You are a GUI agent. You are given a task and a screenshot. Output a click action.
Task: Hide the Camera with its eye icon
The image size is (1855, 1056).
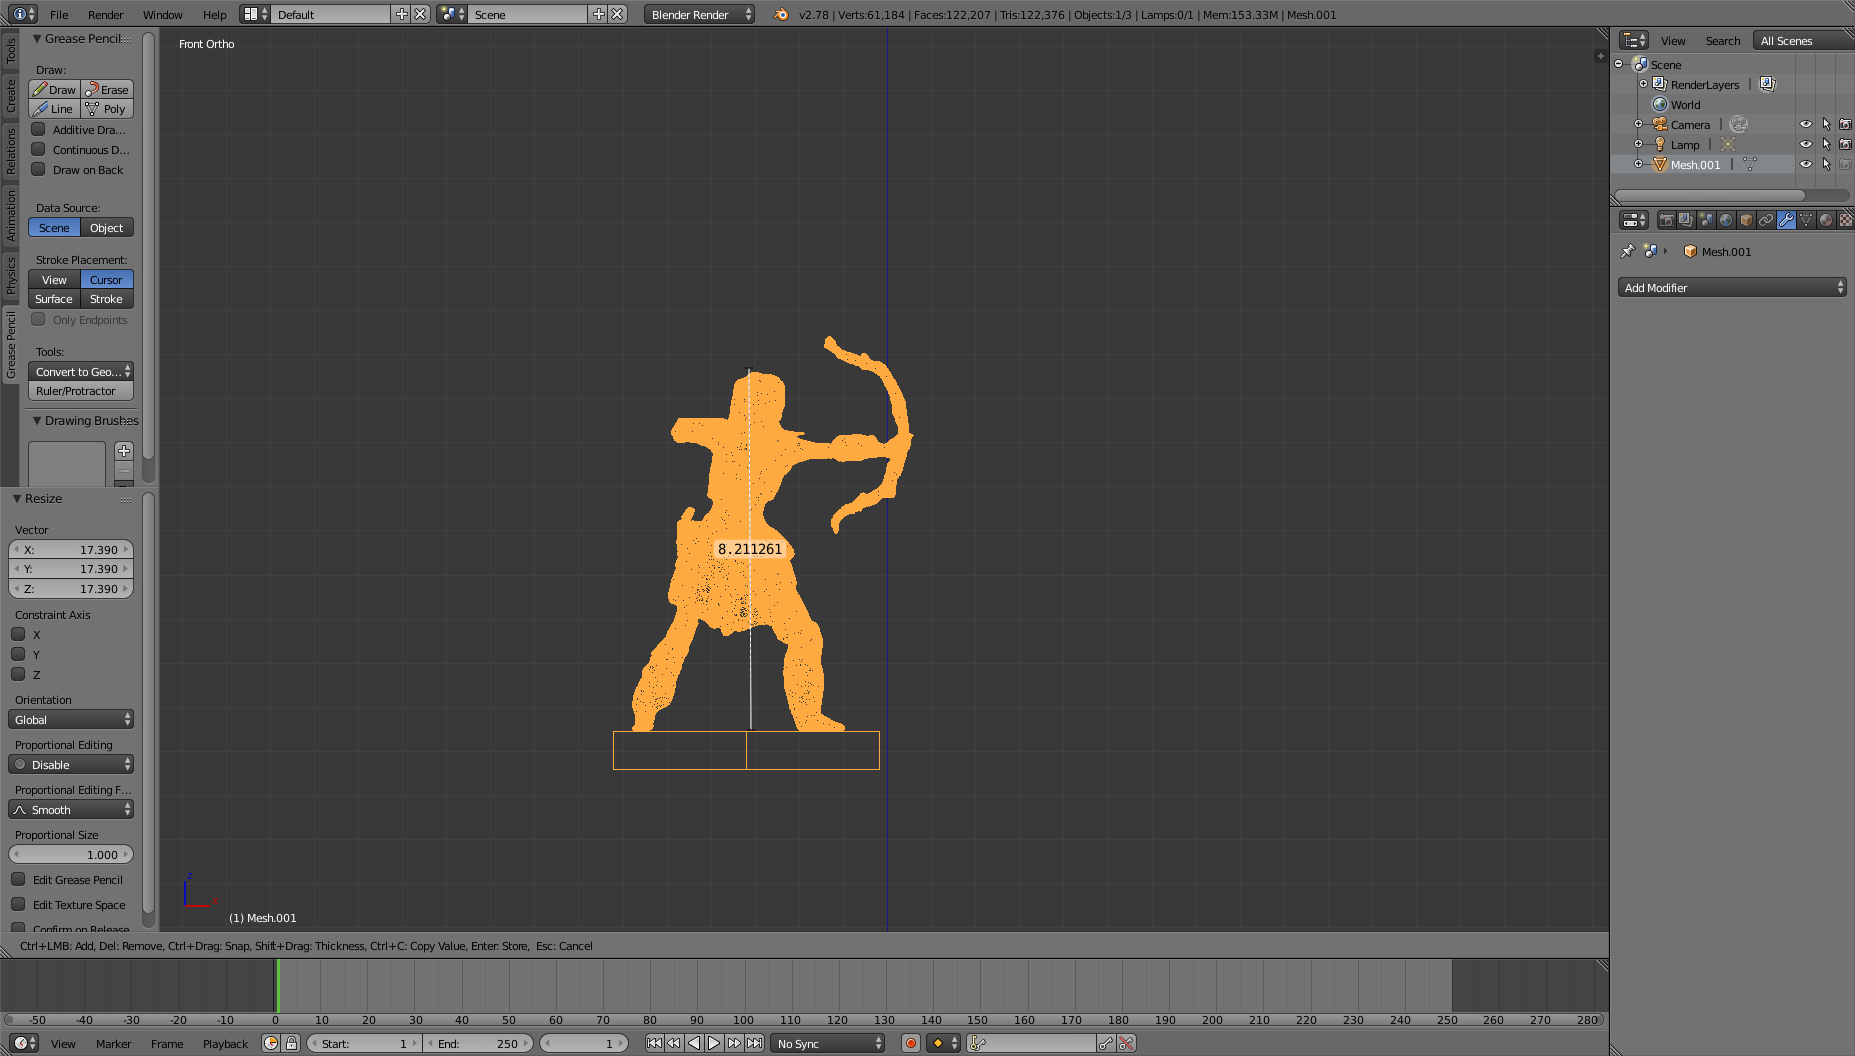click(x=1806, y=124)
